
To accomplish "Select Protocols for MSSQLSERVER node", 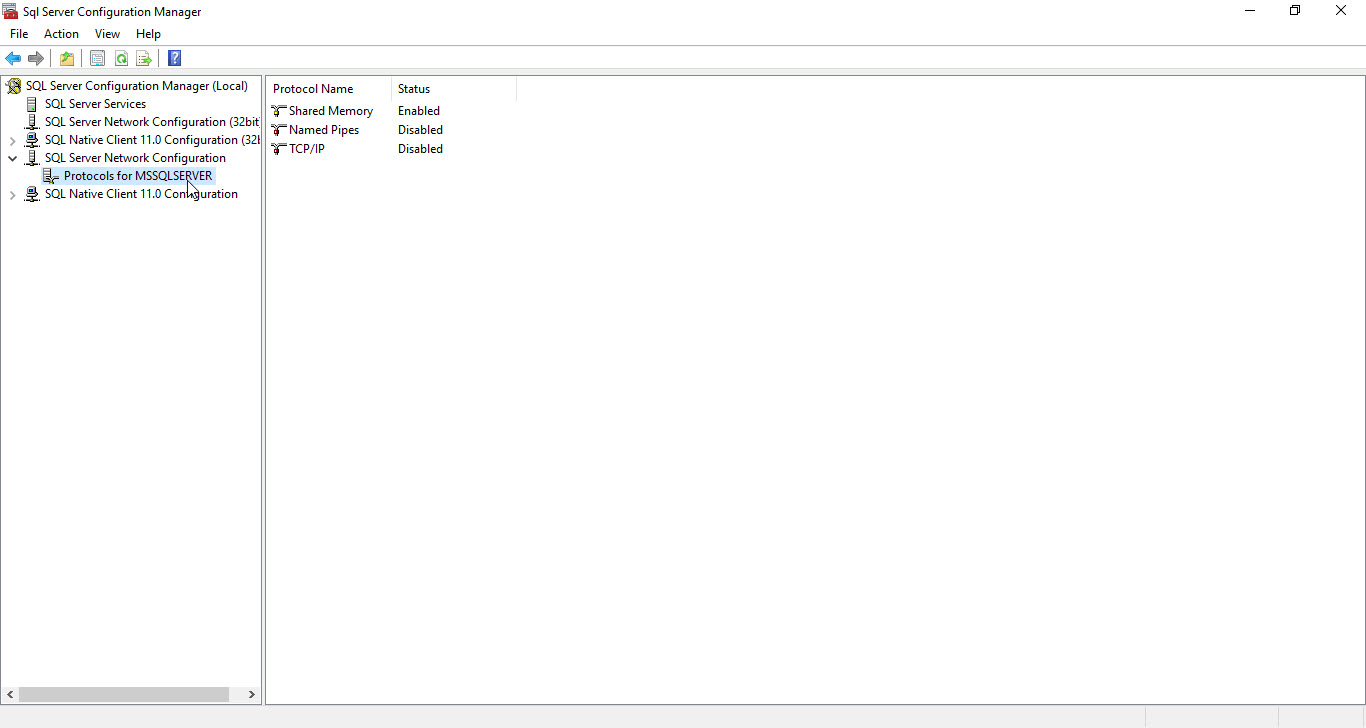I will point(136,175).
